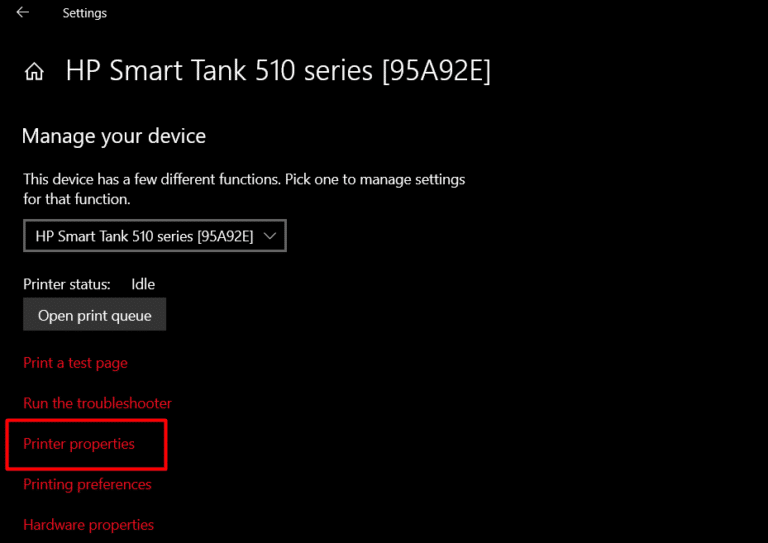Go to Settings home via house icon
This screenshot has height=543, width=768.
(x=34, y=72)
